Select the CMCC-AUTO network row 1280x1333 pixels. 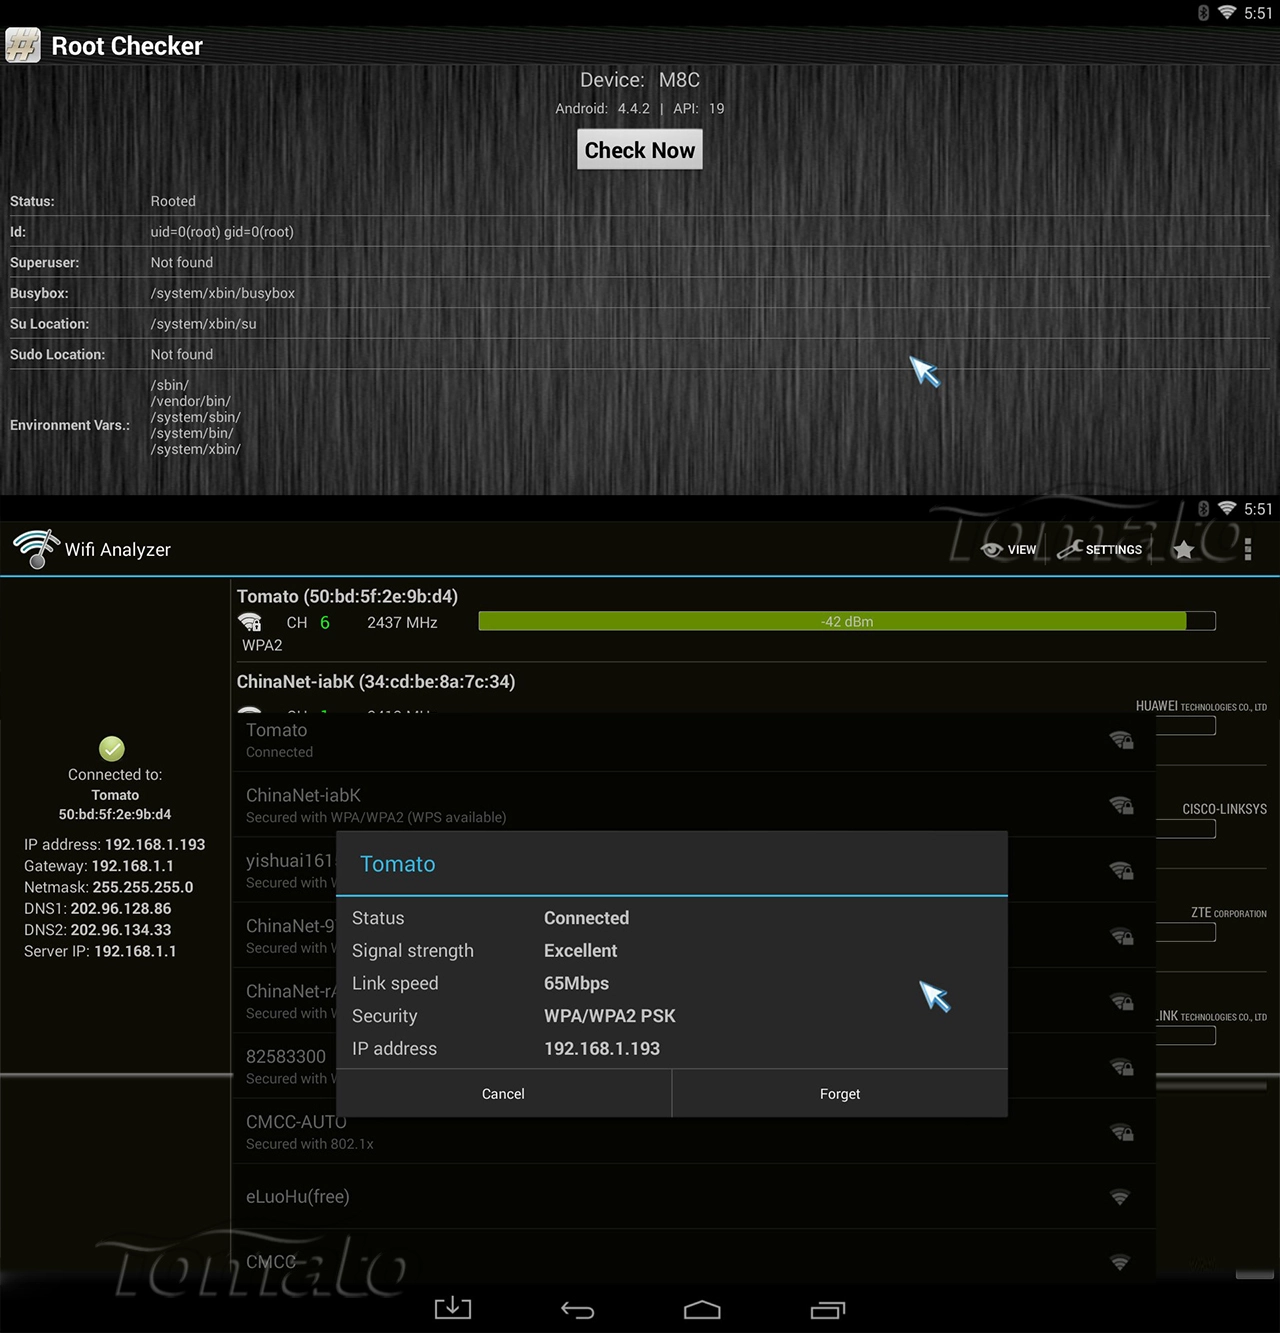(x=693, y=1132)
